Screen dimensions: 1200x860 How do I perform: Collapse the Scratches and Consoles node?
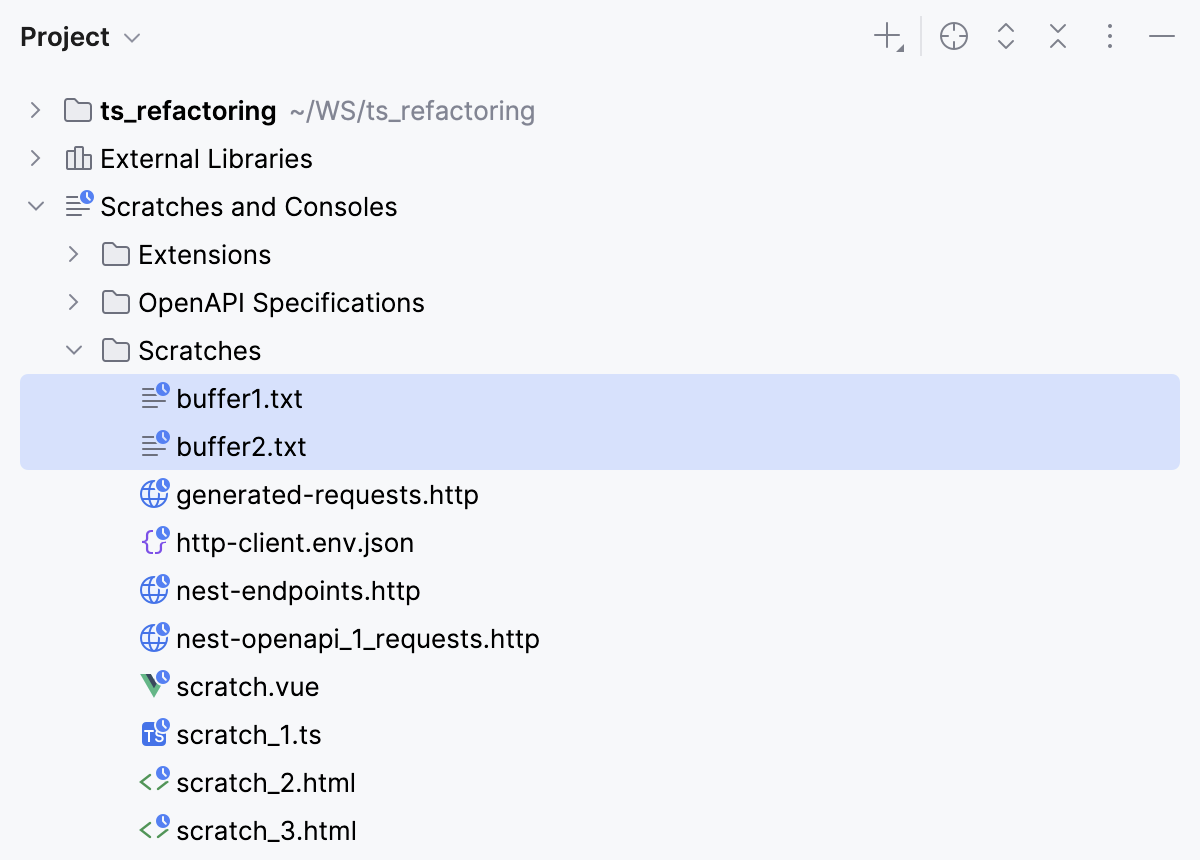[x=36, y=206]
